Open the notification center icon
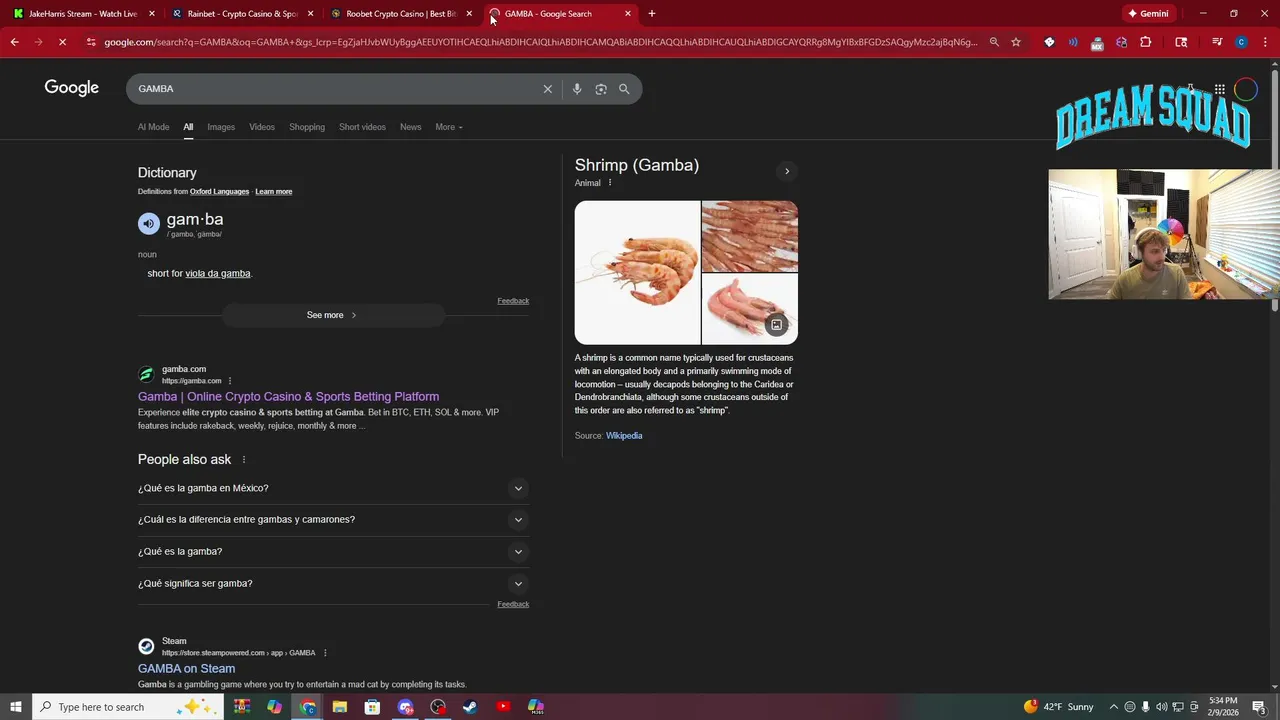The width and height of the screenshot is (1280, 720). [x=1260, y=707]
